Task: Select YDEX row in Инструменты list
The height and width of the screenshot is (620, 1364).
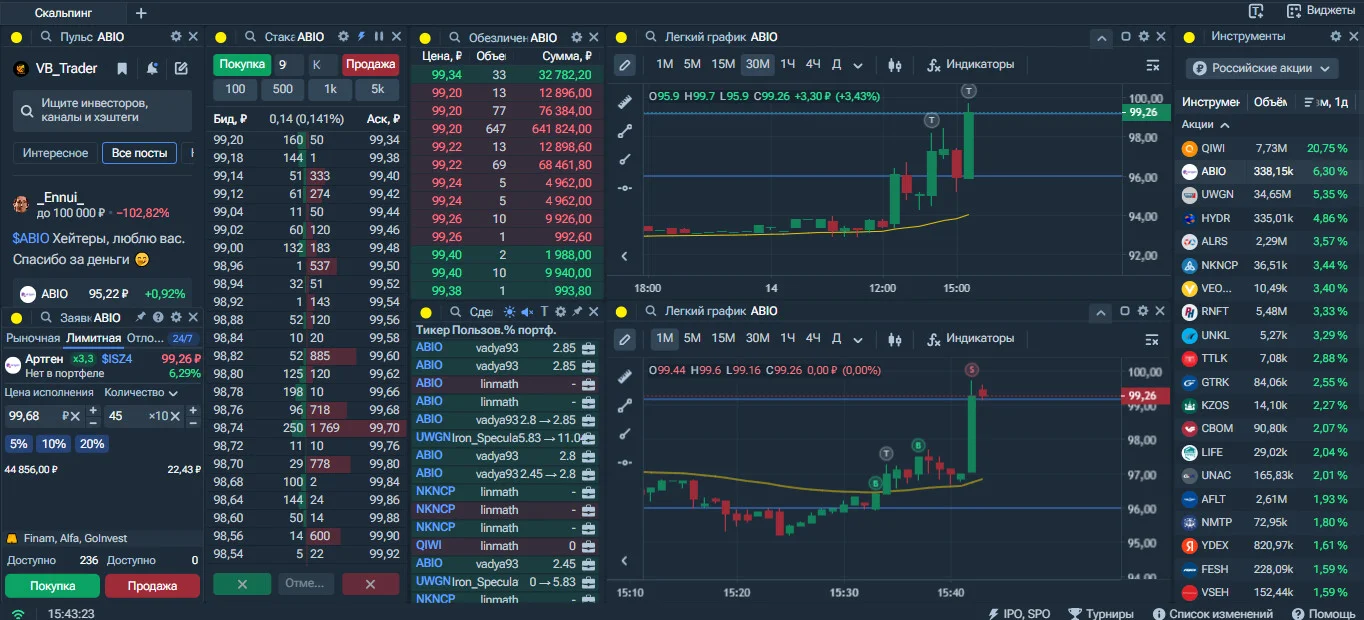Action: click(1269, 546)
